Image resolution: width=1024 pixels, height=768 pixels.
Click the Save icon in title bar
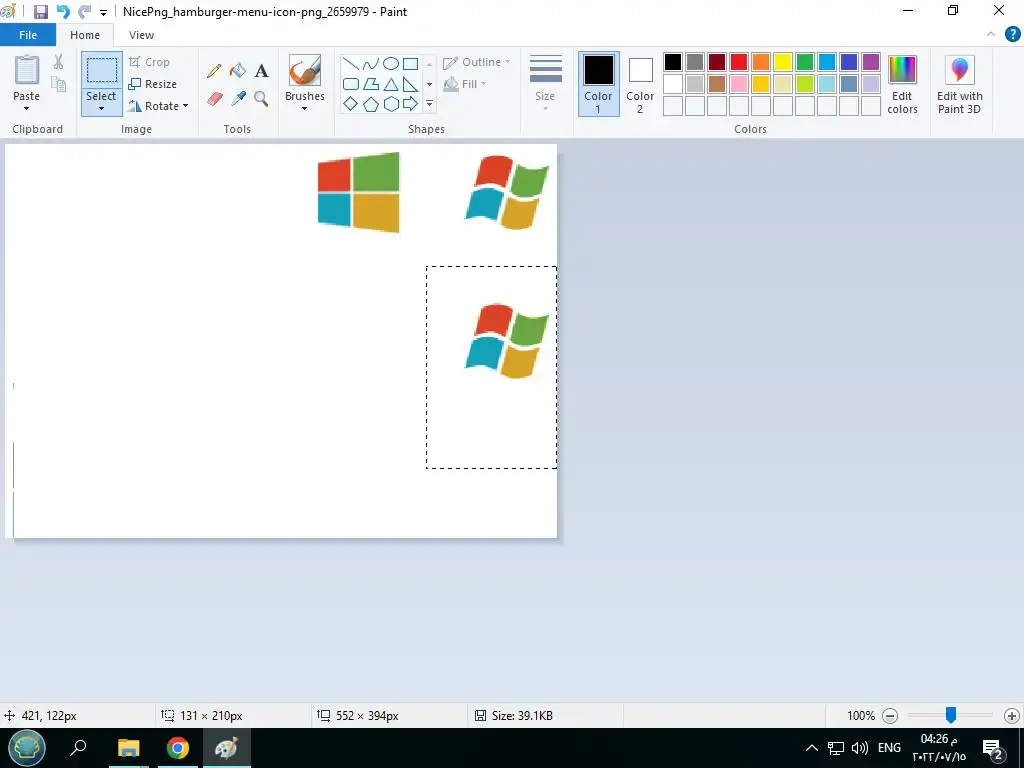tap(40, 12)
